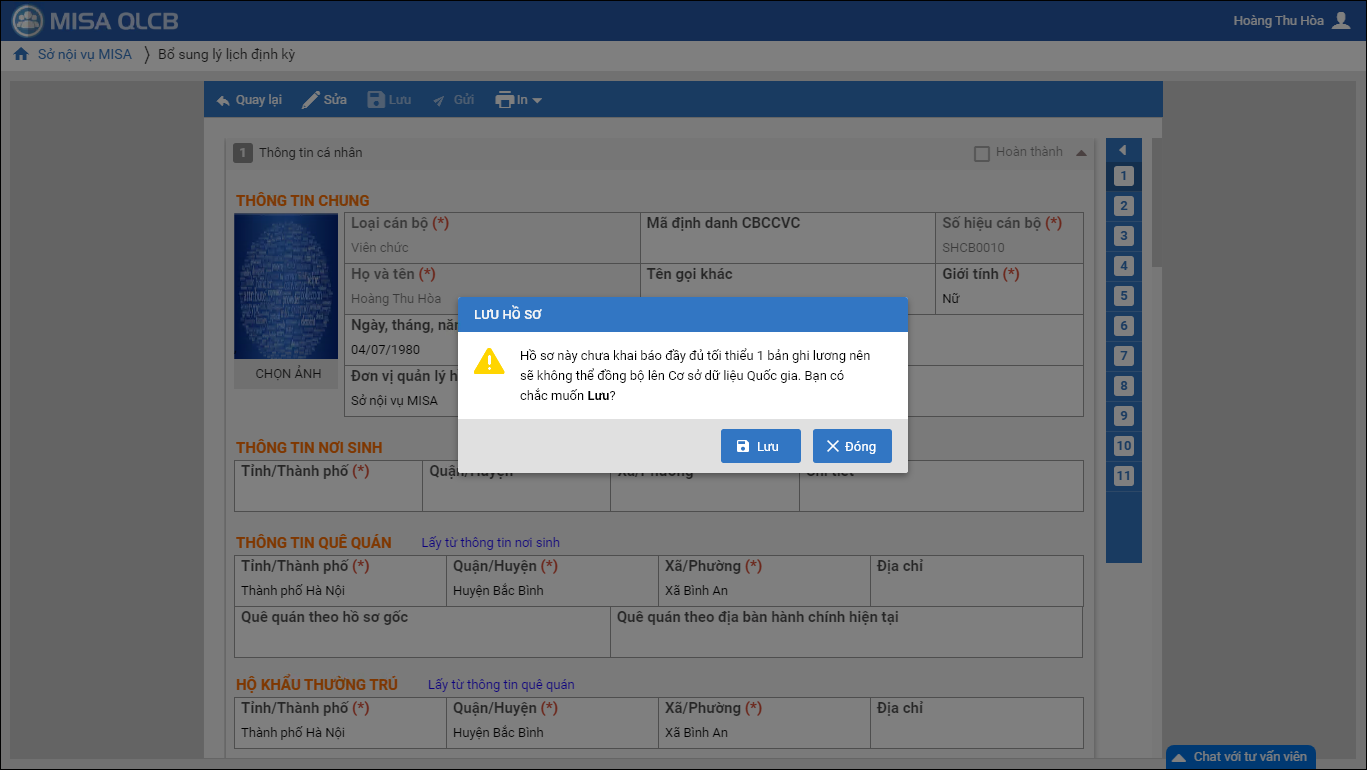This screenshot has width=1367, height=770.
Task: Go to section 11 in side navigation
Action: coord(1124,476)
